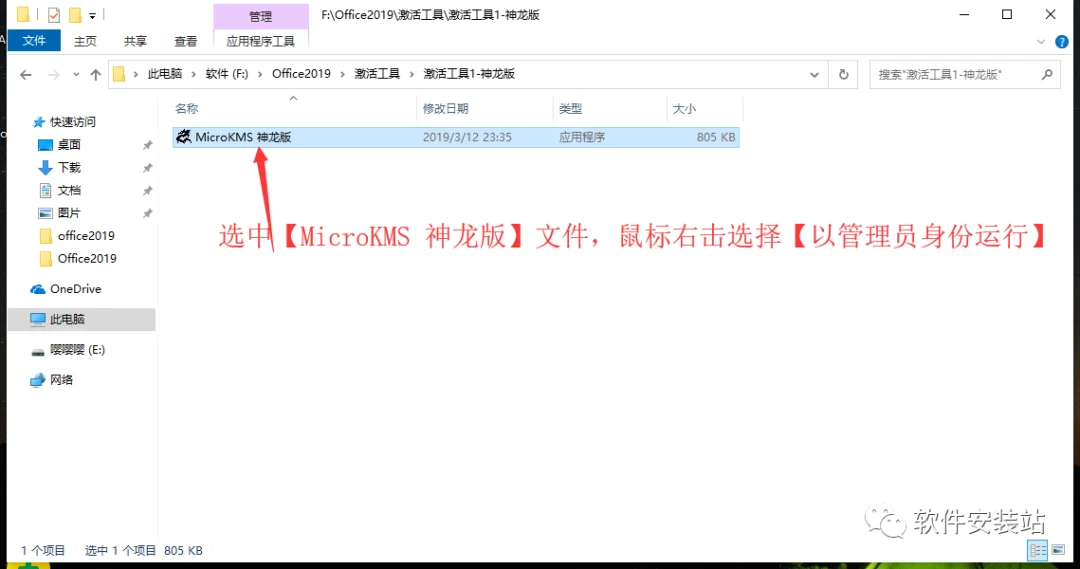Screen dimensions: 1080x569
Task: Click the pin icon beside 文档
Action: 147,191
